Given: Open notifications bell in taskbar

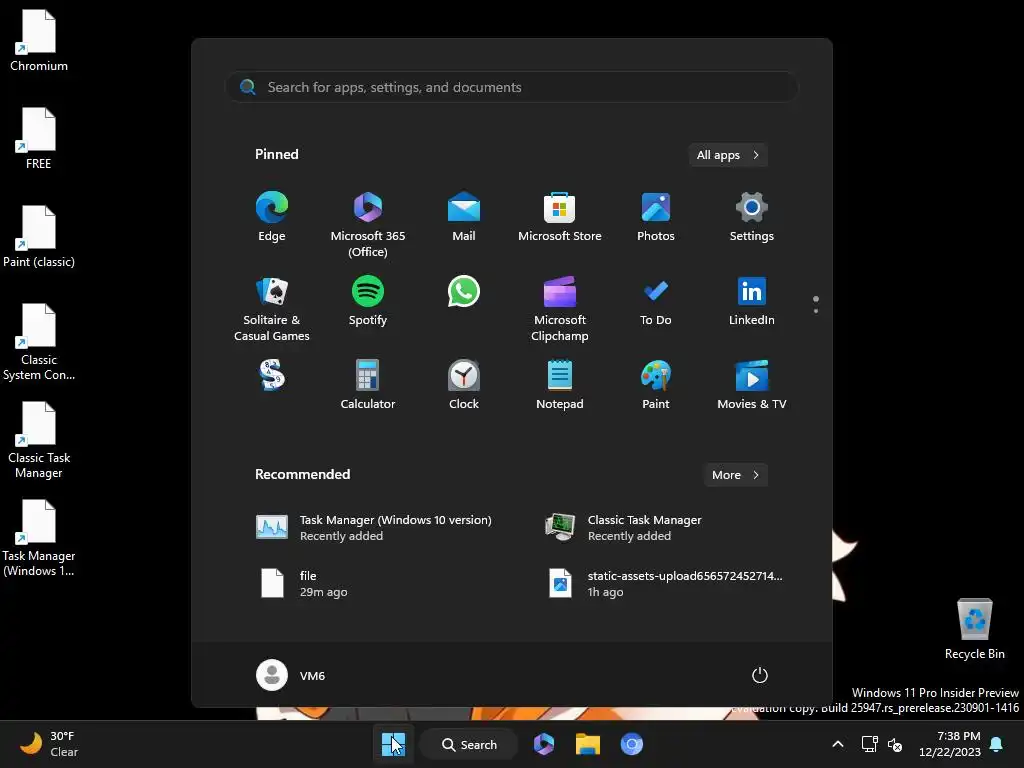Looking at the screenshot, I should click(997, 744).
